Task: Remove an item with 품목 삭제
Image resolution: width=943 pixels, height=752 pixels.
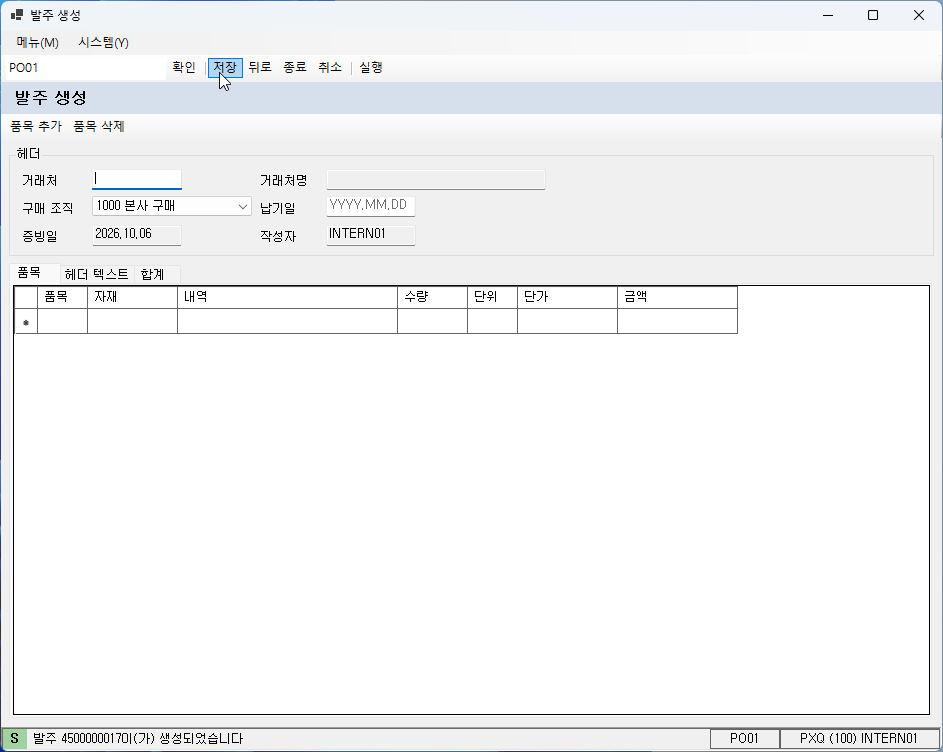Action: tap(99, 126)
